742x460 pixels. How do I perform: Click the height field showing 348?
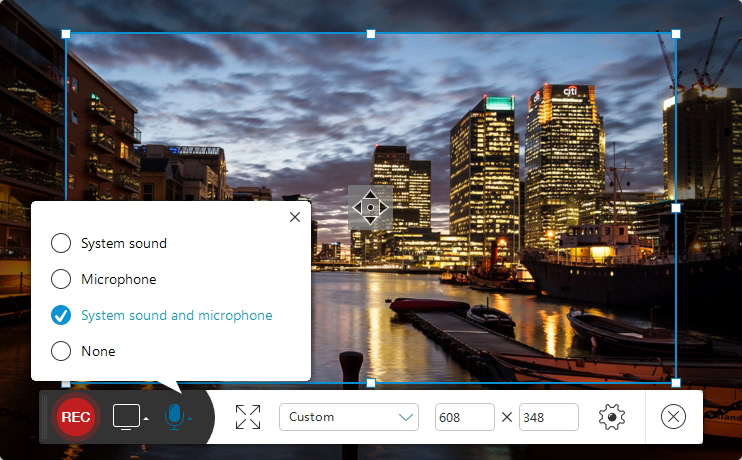point(549,417)
